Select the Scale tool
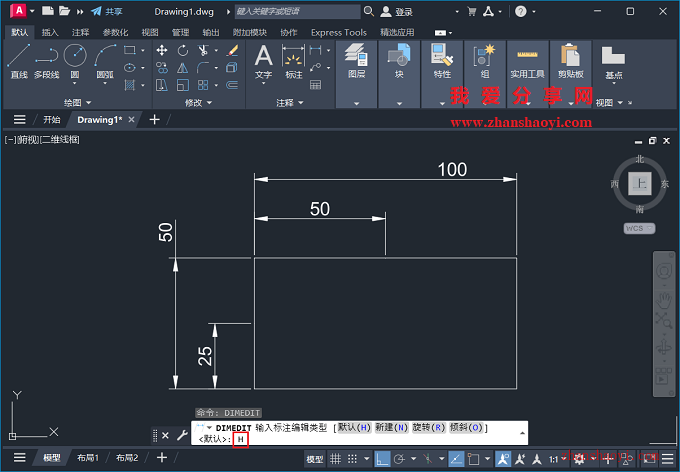The width and height of the screenshot is (680, 472). pos(183,85)
